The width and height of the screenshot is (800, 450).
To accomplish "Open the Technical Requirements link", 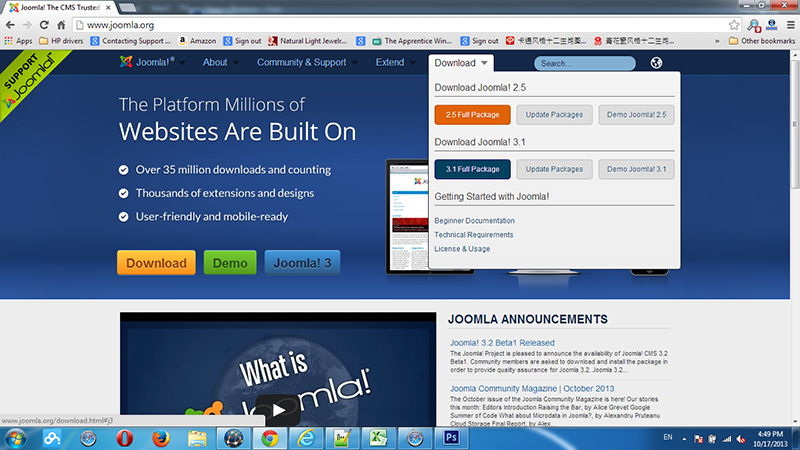I will point(473,235).
